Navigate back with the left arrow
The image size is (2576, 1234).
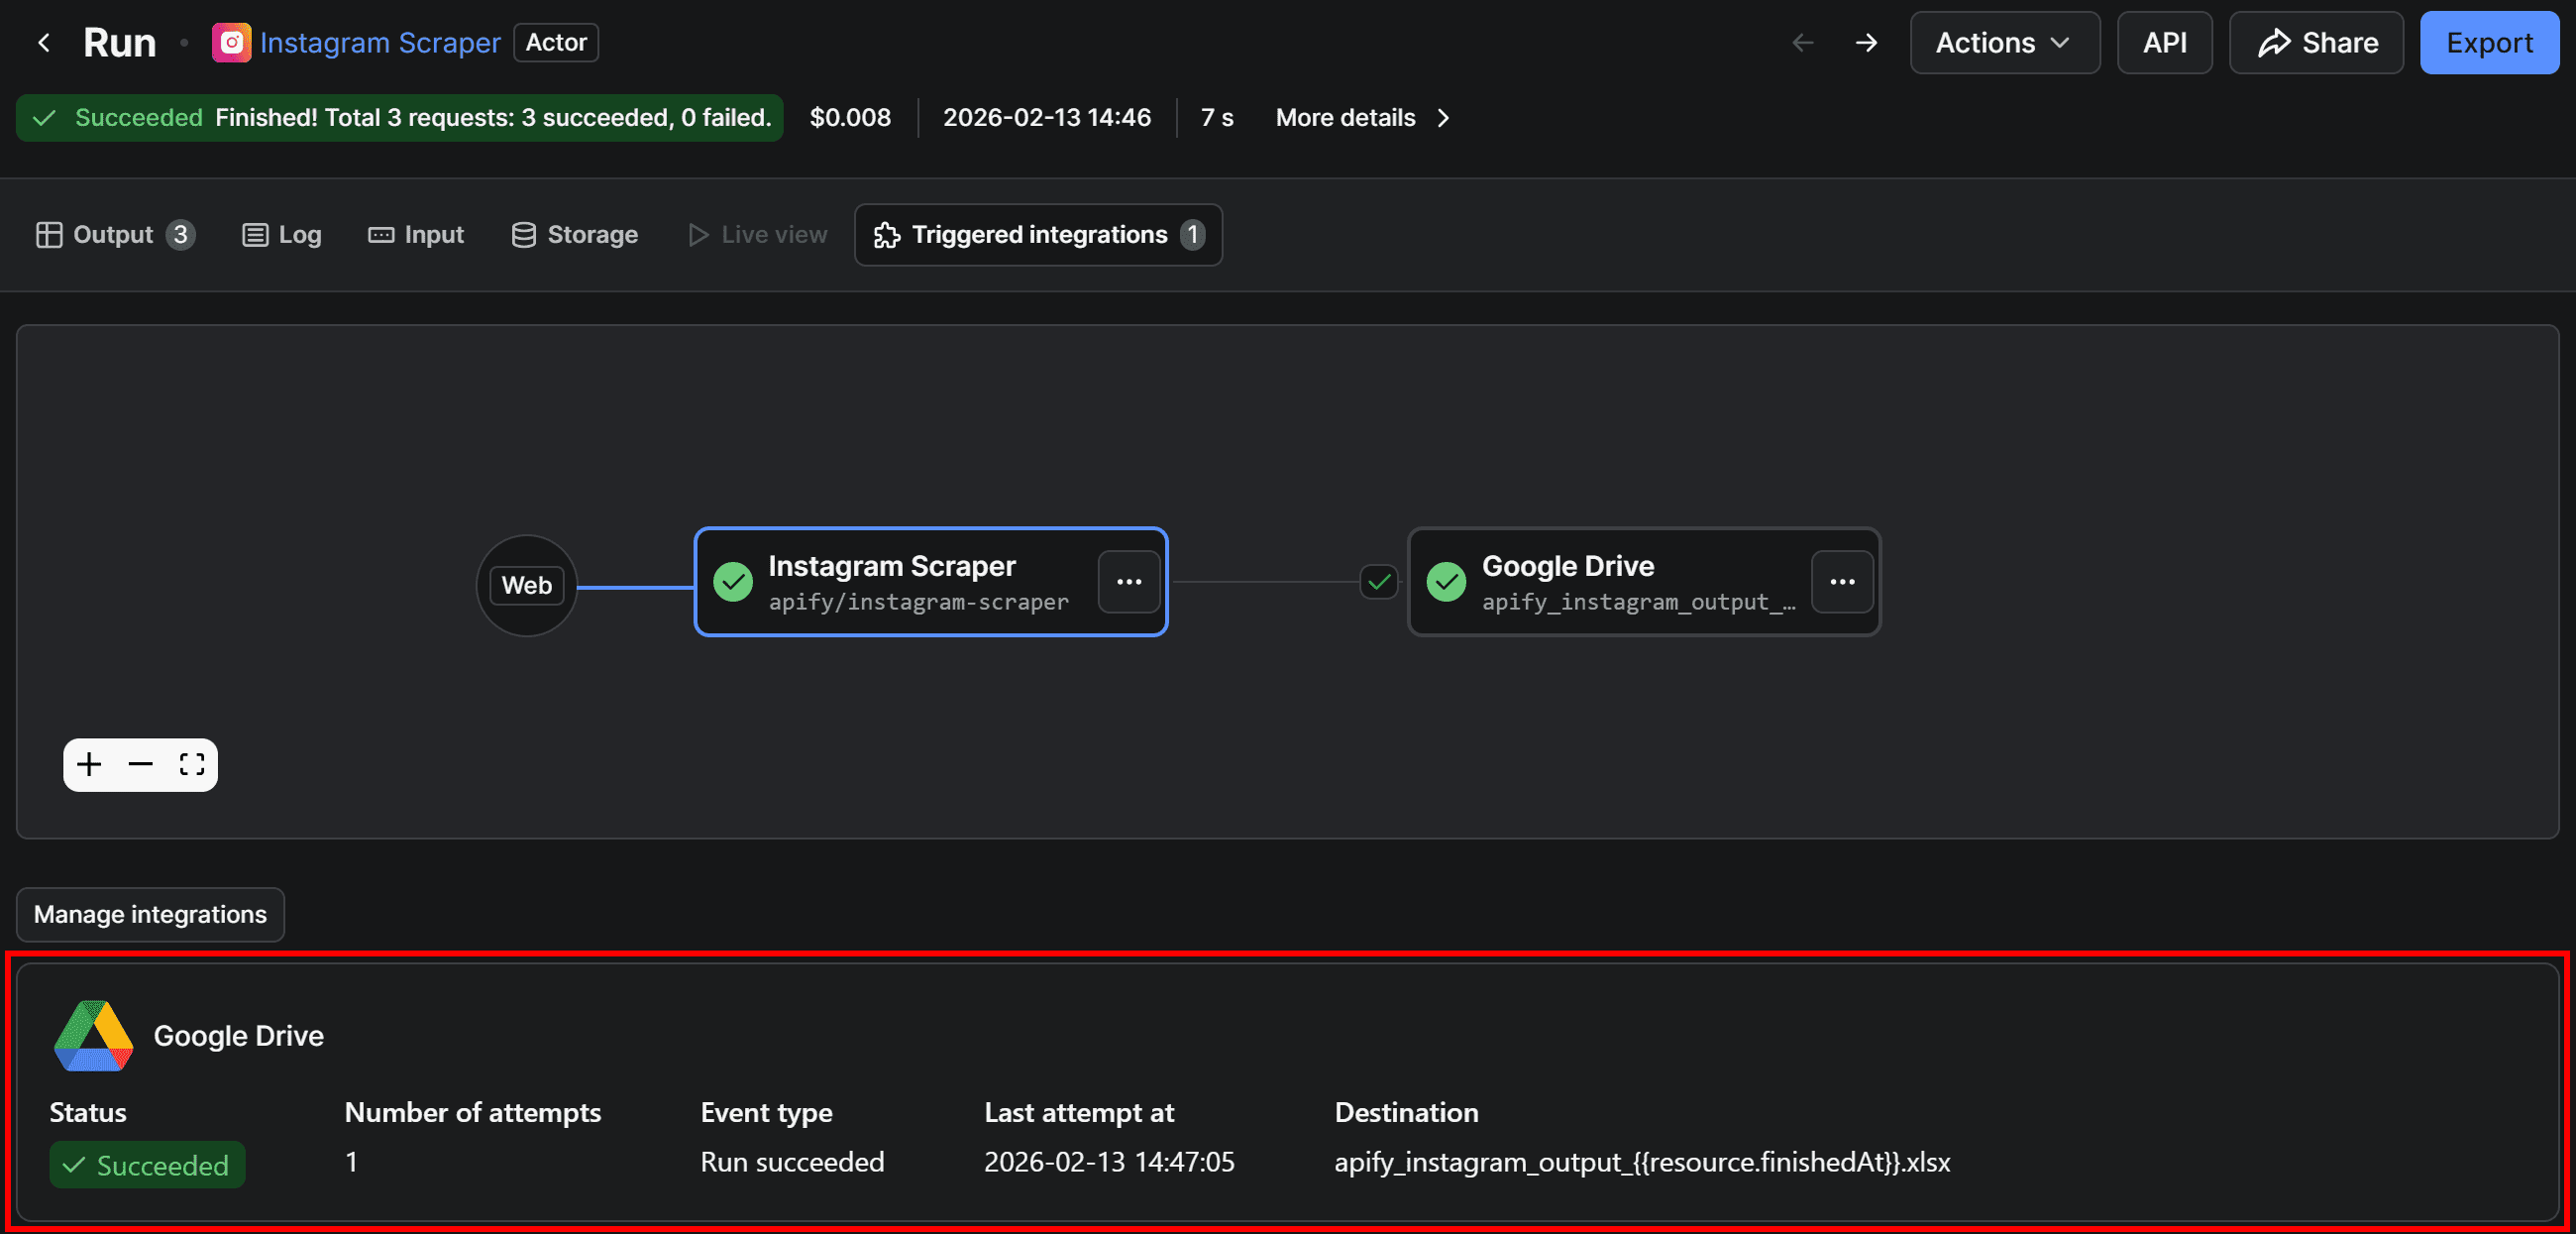1802,43
